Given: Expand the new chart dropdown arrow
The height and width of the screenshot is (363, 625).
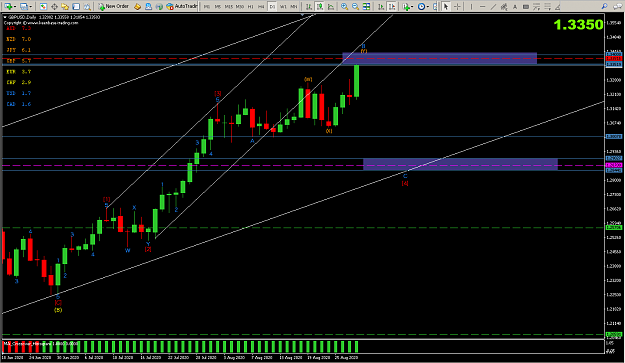Looking at the screenshot, I should pyautogui.click(x=15, y=6).
